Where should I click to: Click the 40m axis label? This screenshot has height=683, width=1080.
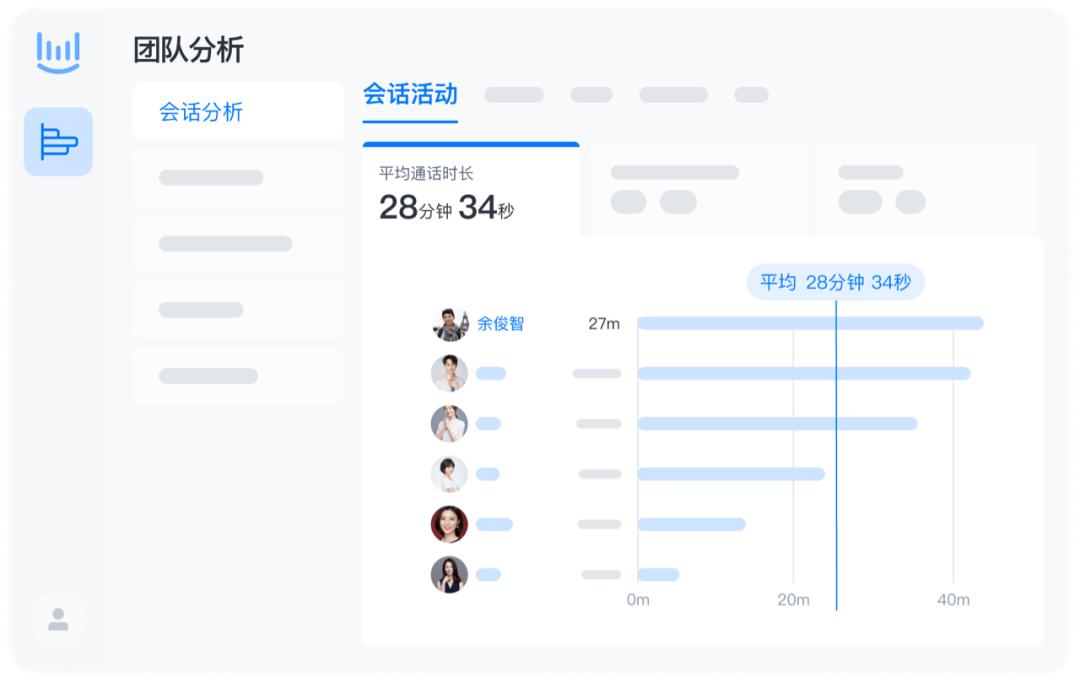pyautogui.click(x=953, y=600)
